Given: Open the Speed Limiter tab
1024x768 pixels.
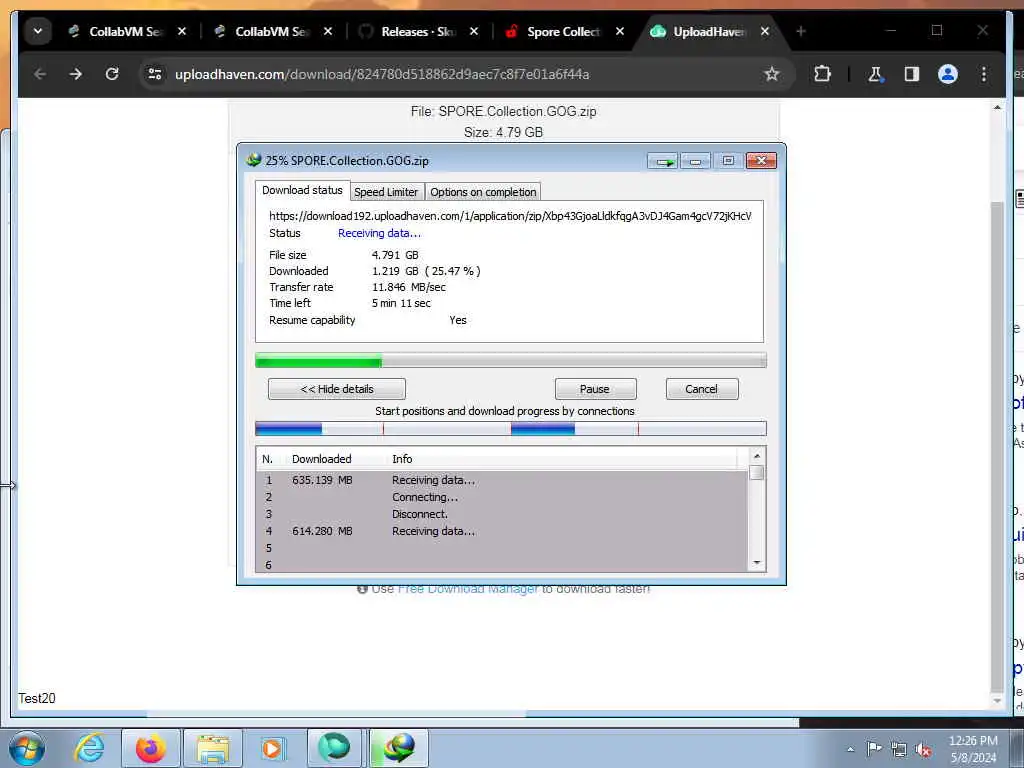Looking at the screenshot, I should (386, 192).
